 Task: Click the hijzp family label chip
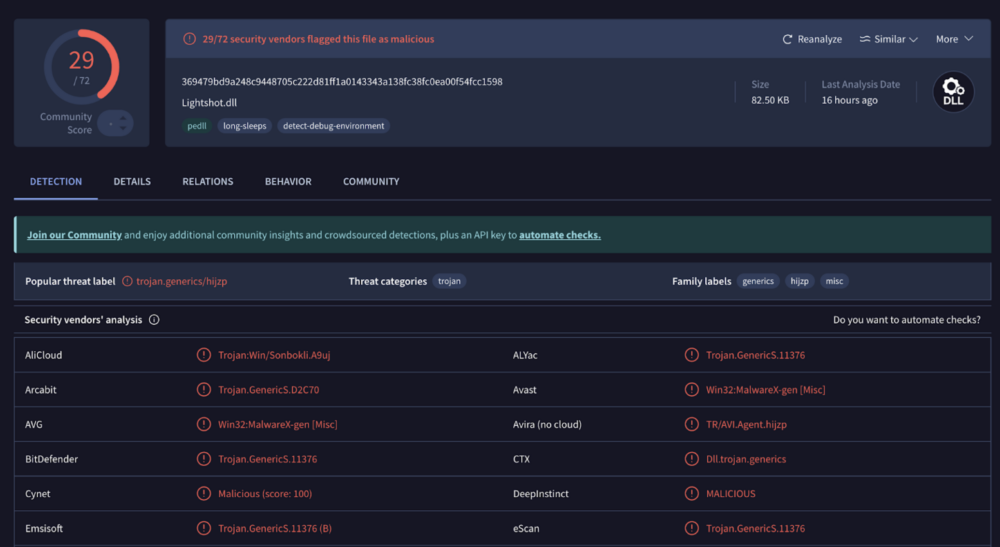pyautogui.click(x=800, y=282)
